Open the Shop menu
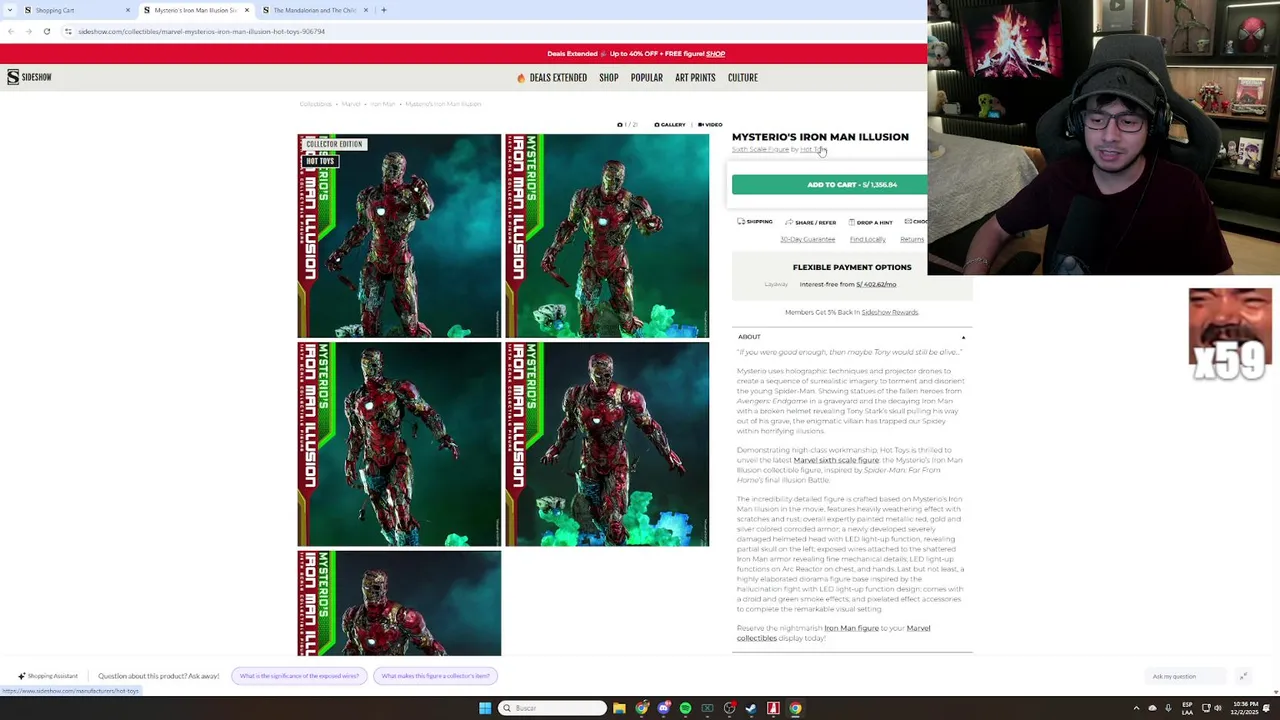The height and width of the screenshot is (720, 1280). (x=609, y=77)
